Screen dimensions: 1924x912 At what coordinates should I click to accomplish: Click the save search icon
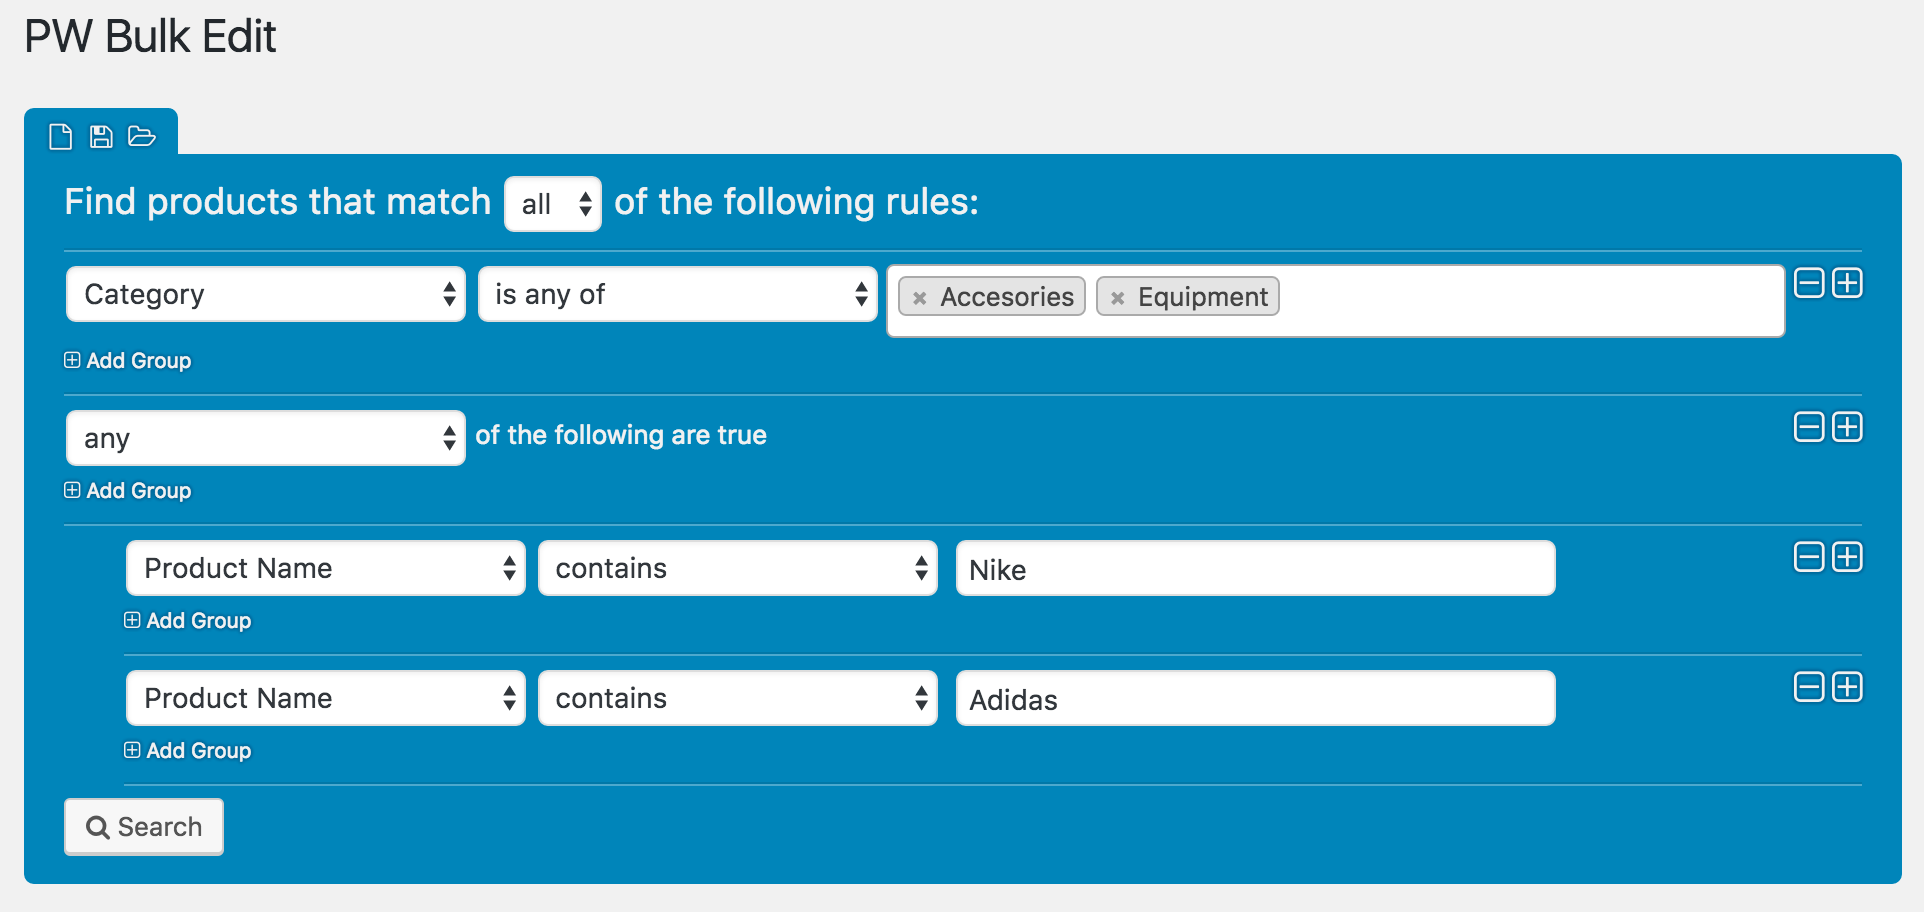100,136
